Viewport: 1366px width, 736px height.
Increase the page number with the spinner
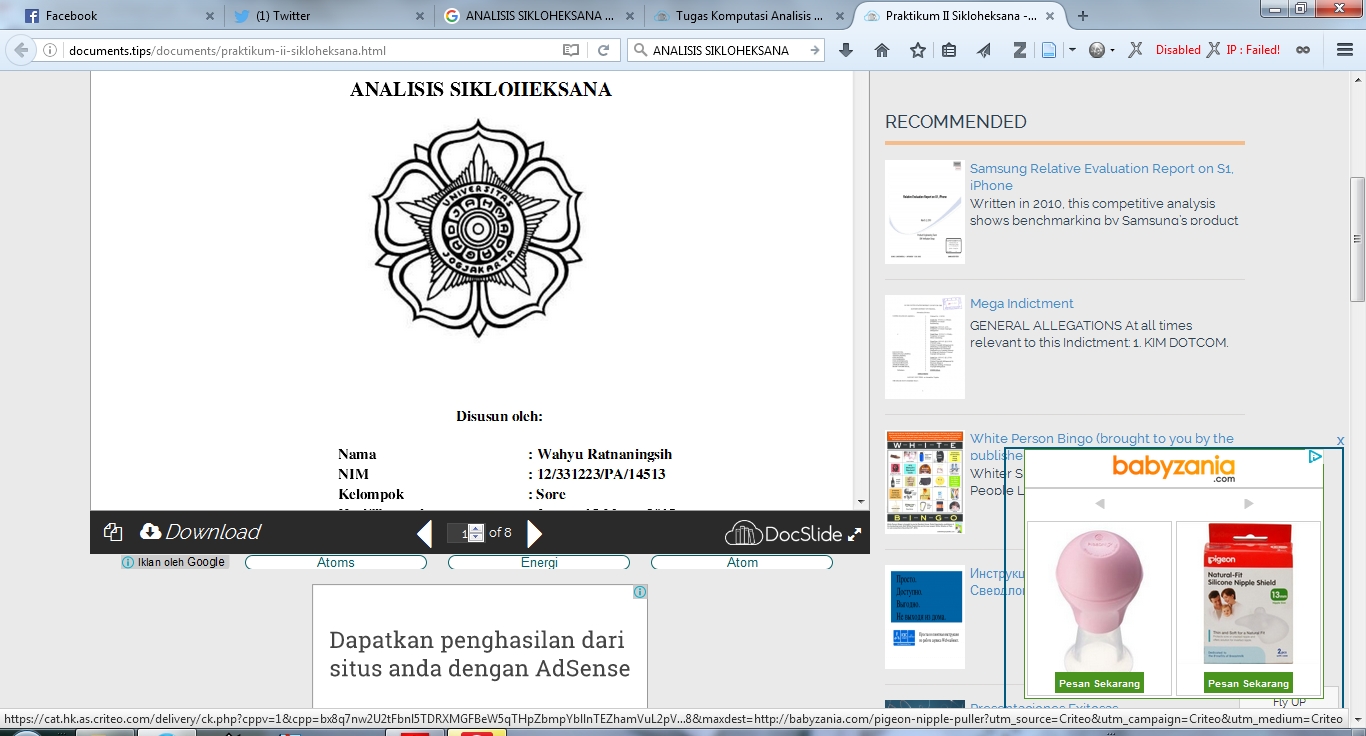[x=476, y=529]
